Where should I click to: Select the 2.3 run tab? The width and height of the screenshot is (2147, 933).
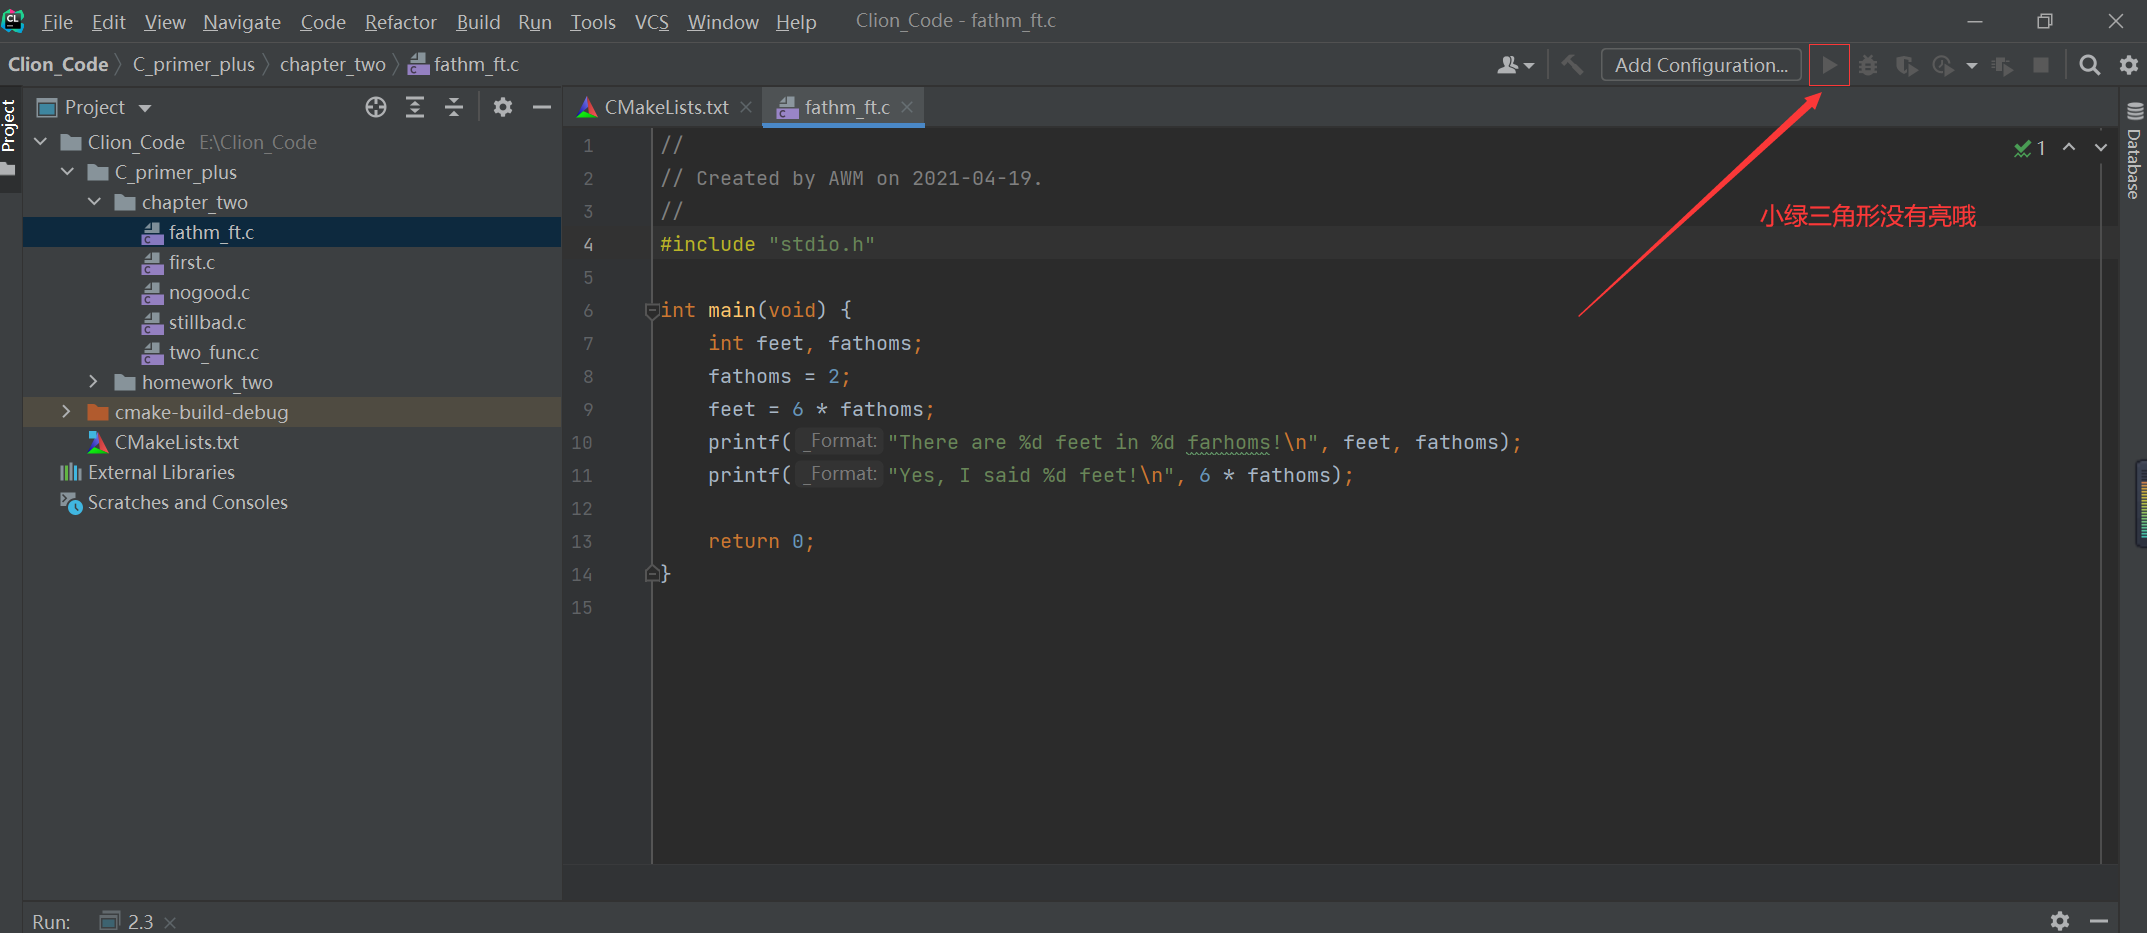tap(139, 921)
